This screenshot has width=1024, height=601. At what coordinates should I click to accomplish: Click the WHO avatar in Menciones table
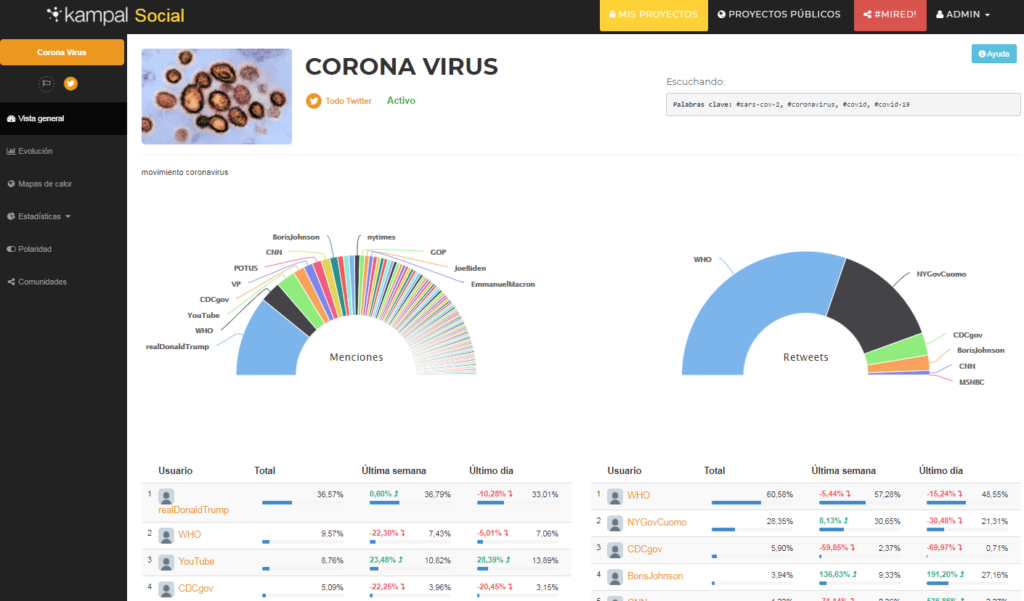coord(166,535)
